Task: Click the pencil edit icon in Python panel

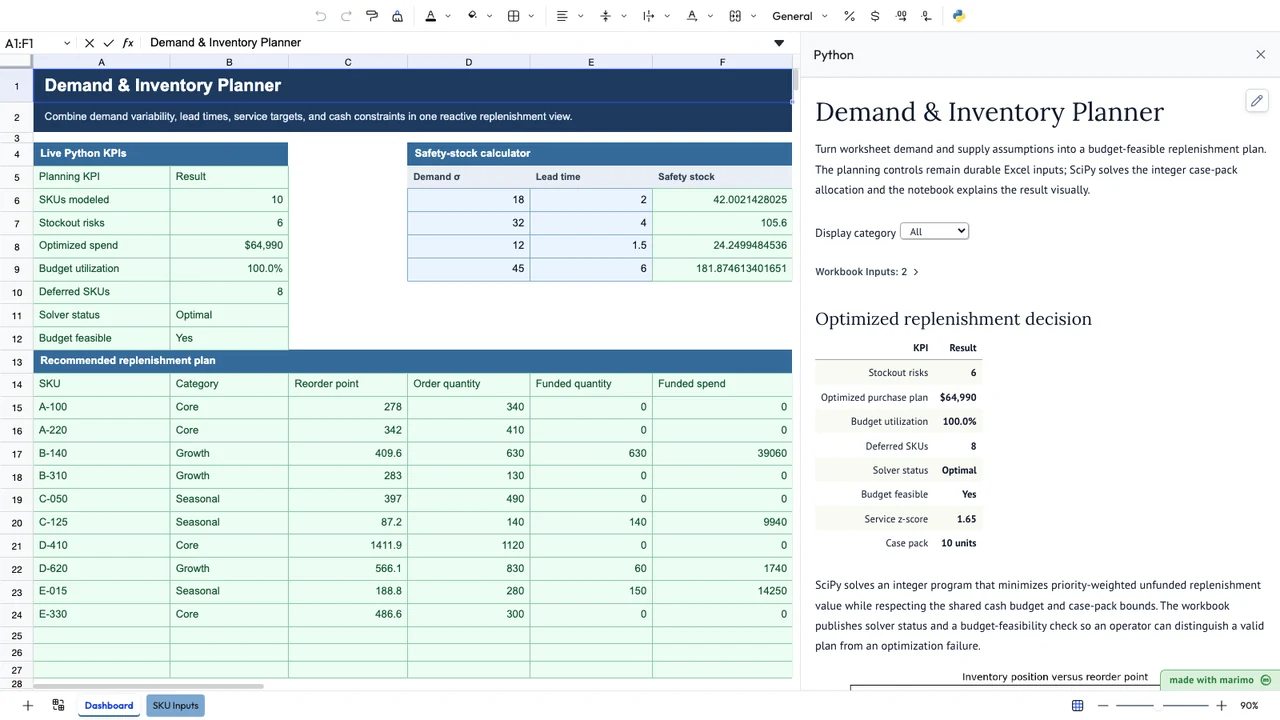Action: tap(1257, 100)
